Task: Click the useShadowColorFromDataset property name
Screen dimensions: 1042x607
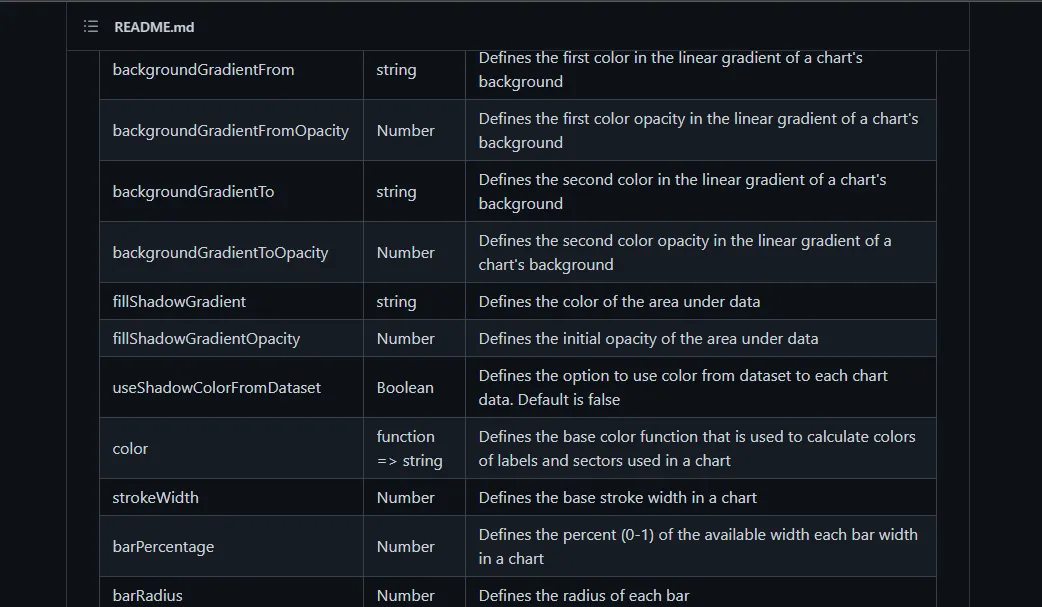Action: 216,388
